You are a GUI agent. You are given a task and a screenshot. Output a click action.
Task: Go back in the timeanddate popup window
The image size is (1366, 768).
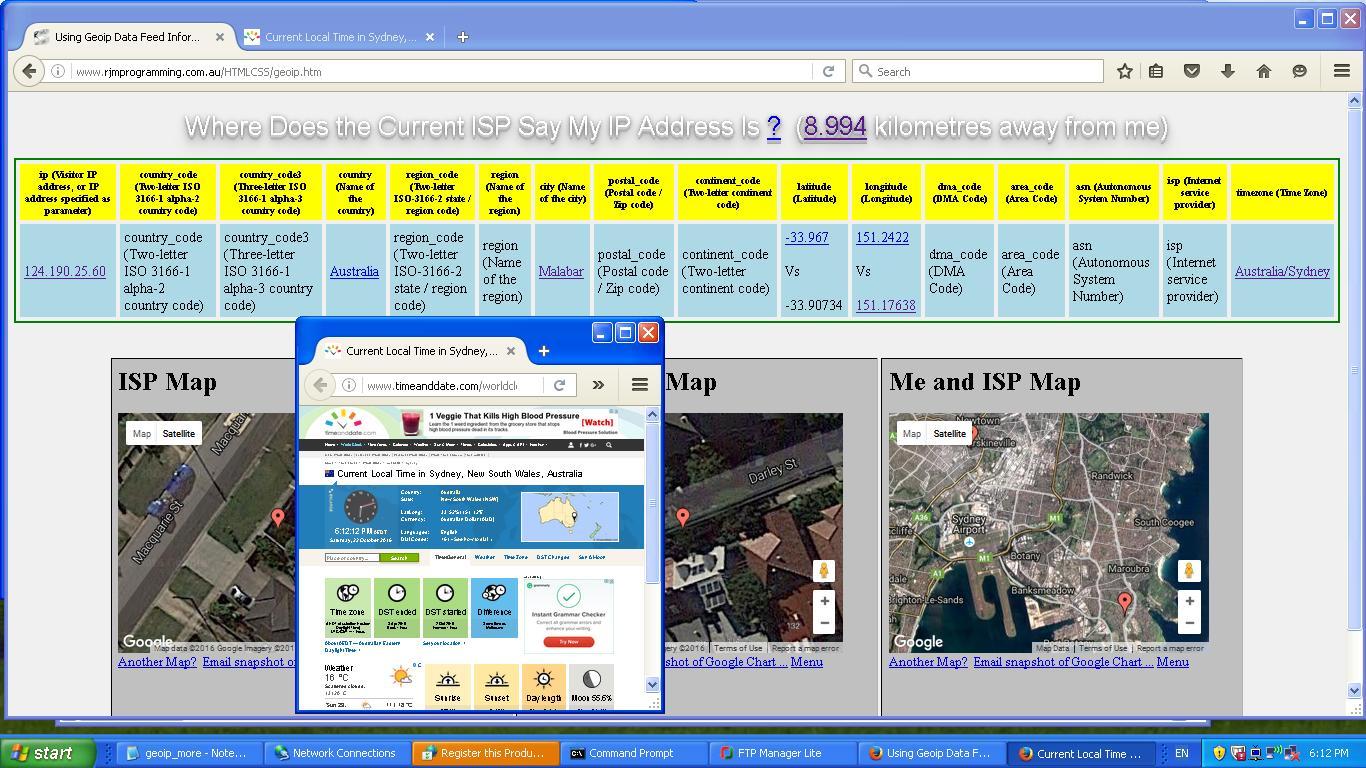[320, 385]
